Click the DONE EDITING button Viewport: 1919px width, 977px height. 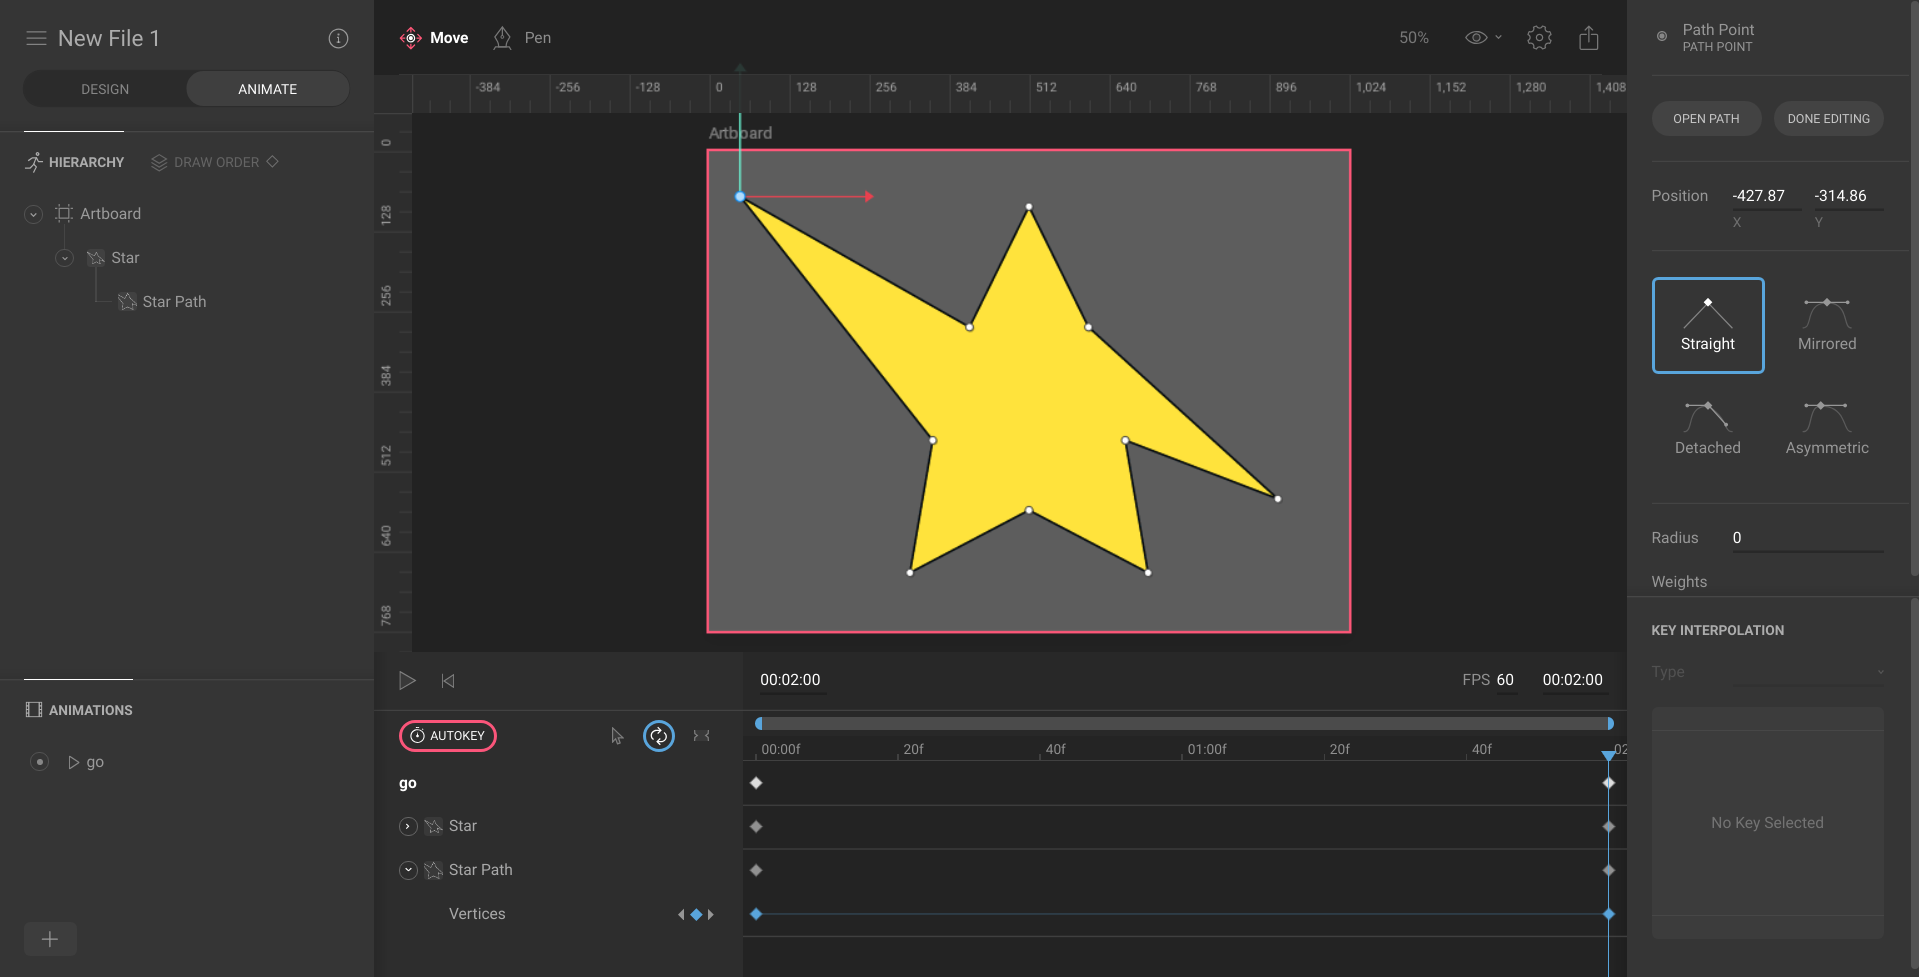click(1828, 118)
